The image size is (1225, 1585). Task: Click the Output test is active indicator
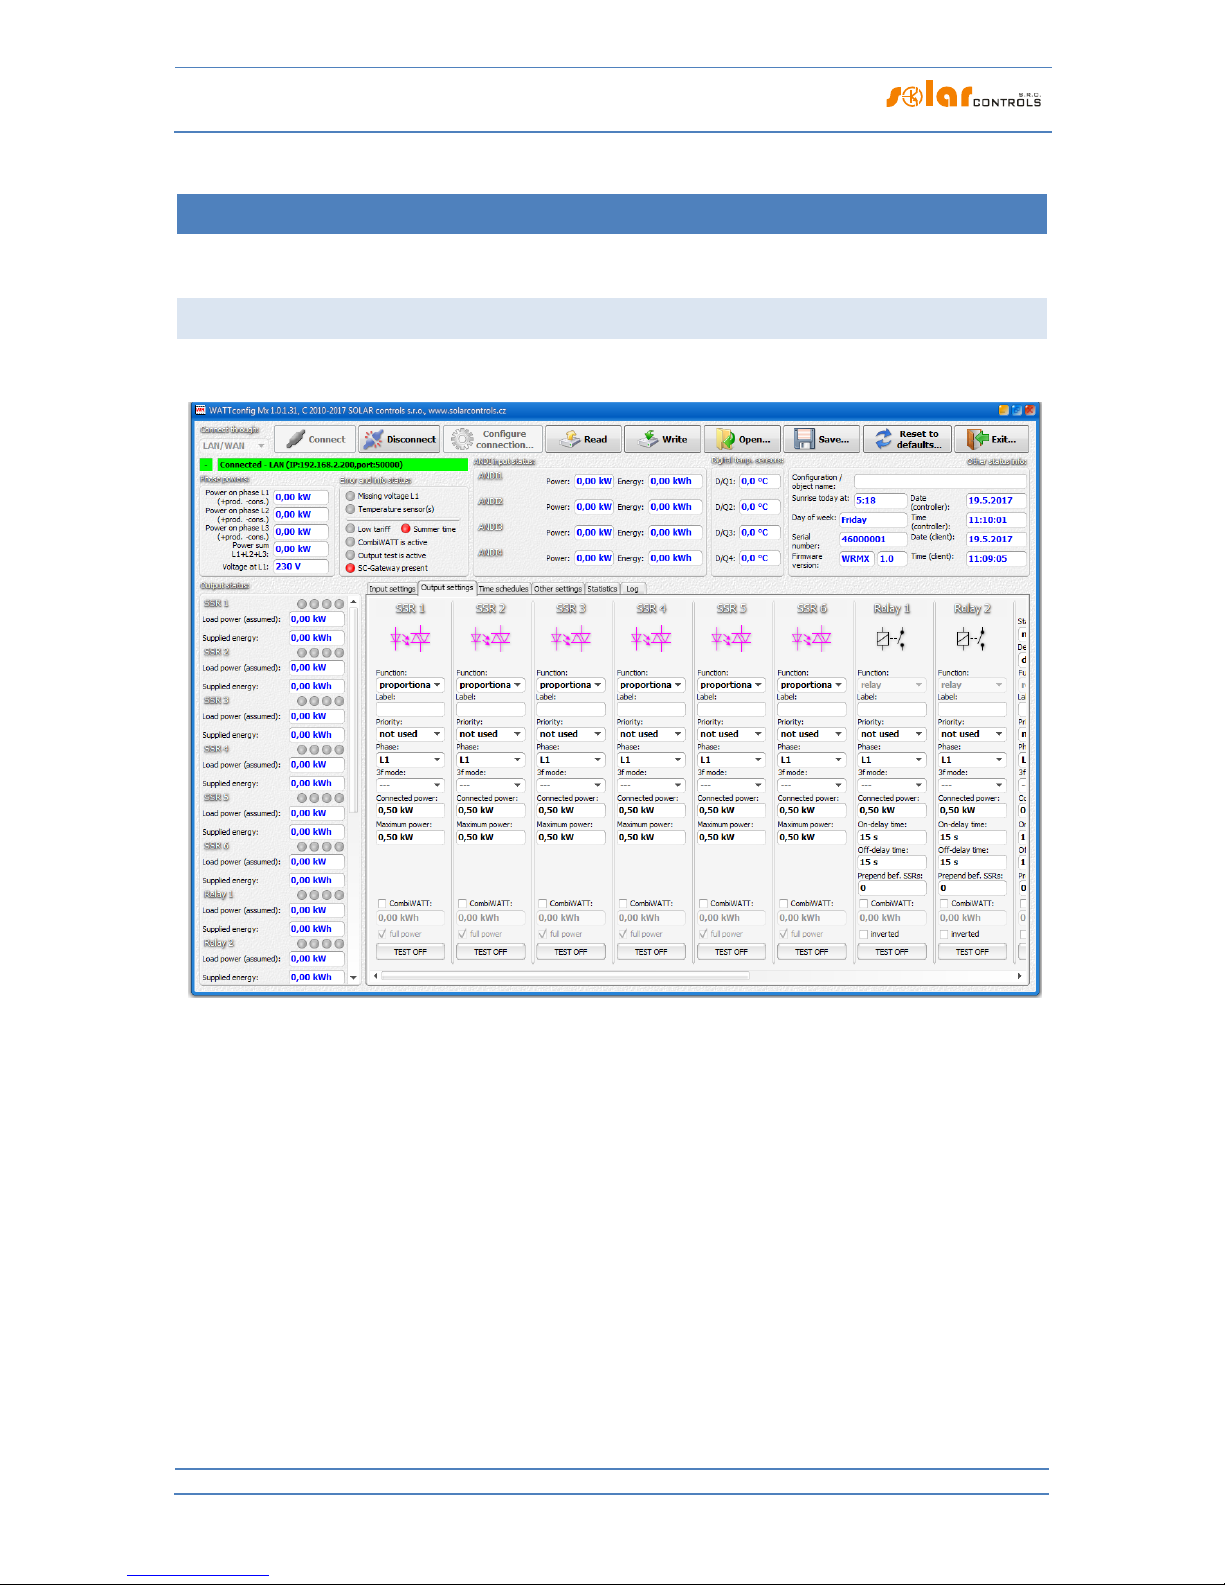pyautogui.click(x=350, y=555)
